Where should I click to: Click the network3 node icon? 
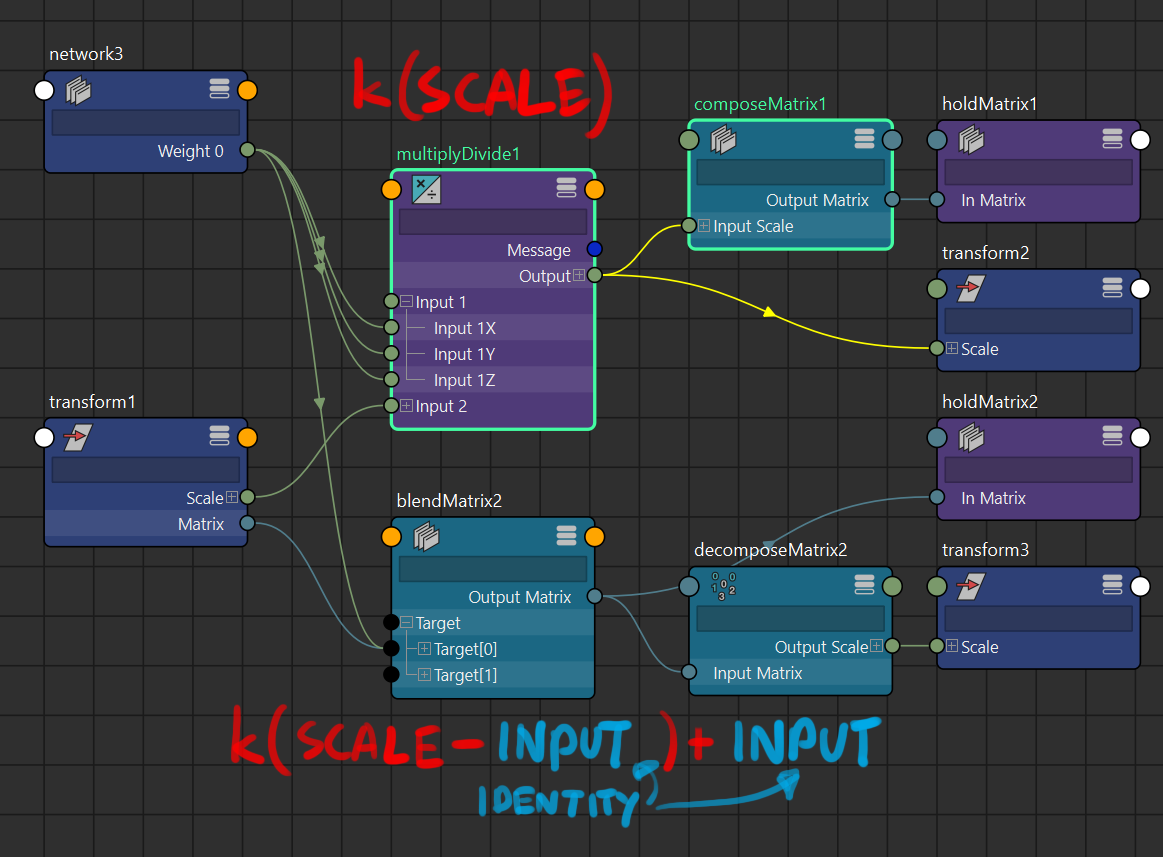click(x=78, y=91)
